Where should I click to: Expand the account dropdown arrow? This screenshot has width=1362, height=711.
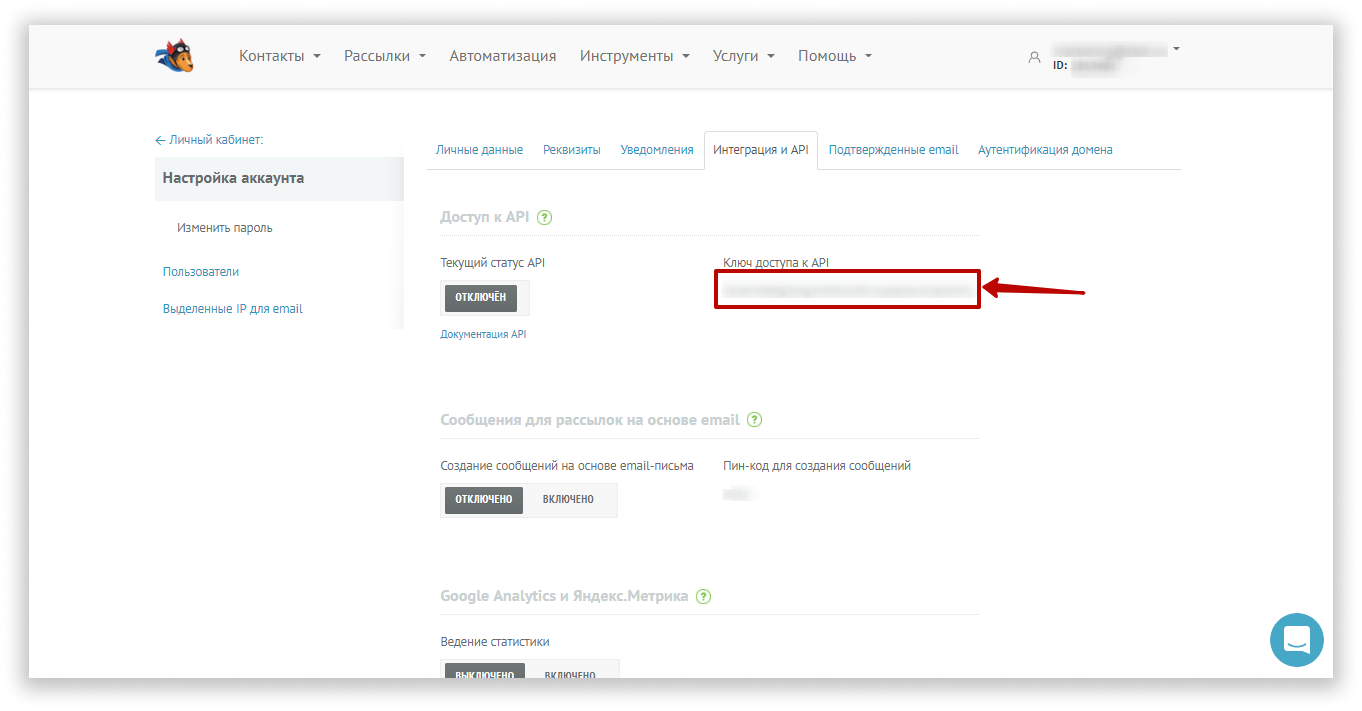(x=1176, y=49)
